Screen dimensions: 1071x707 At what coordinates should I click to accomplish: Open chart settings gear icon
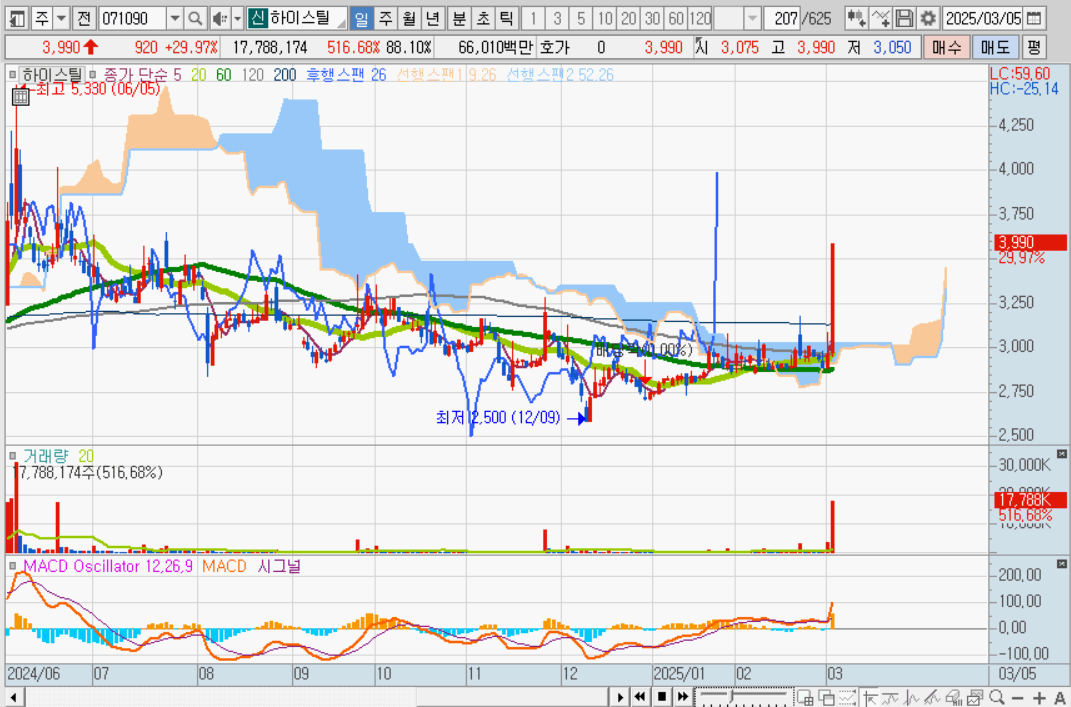coord(927,18)
